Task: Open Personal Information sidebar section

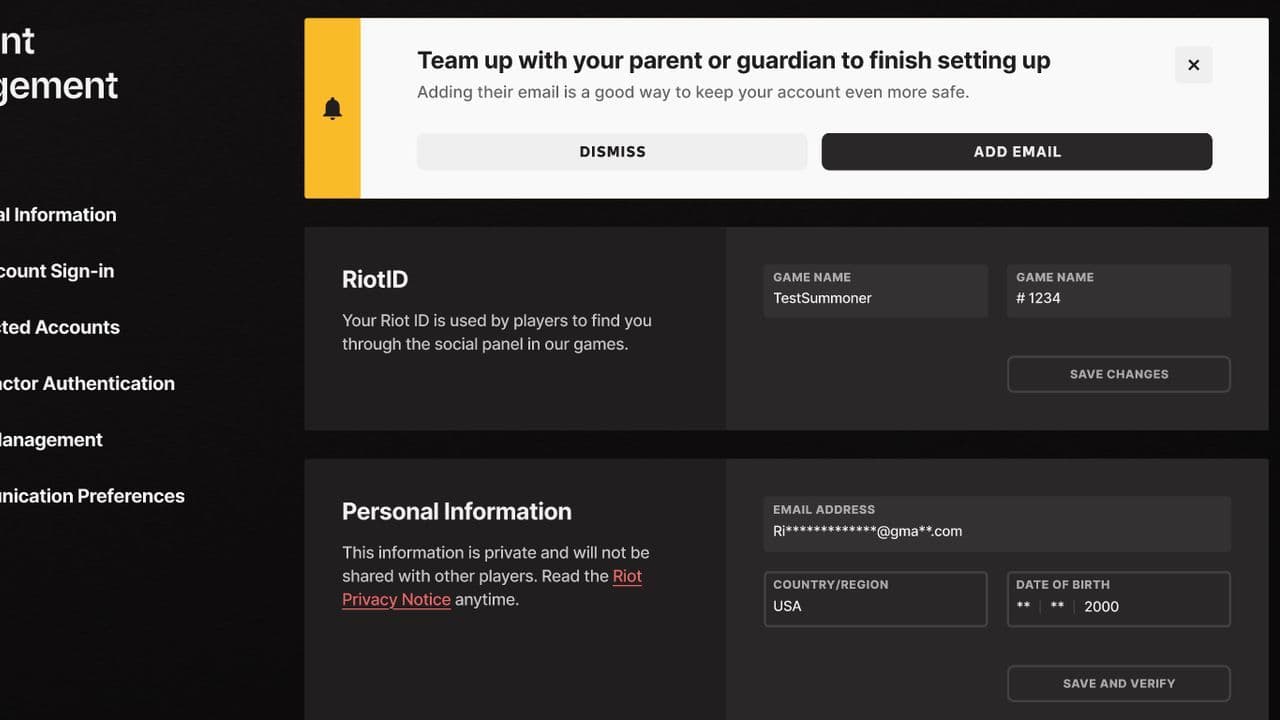Action: [x=58, y=215]
